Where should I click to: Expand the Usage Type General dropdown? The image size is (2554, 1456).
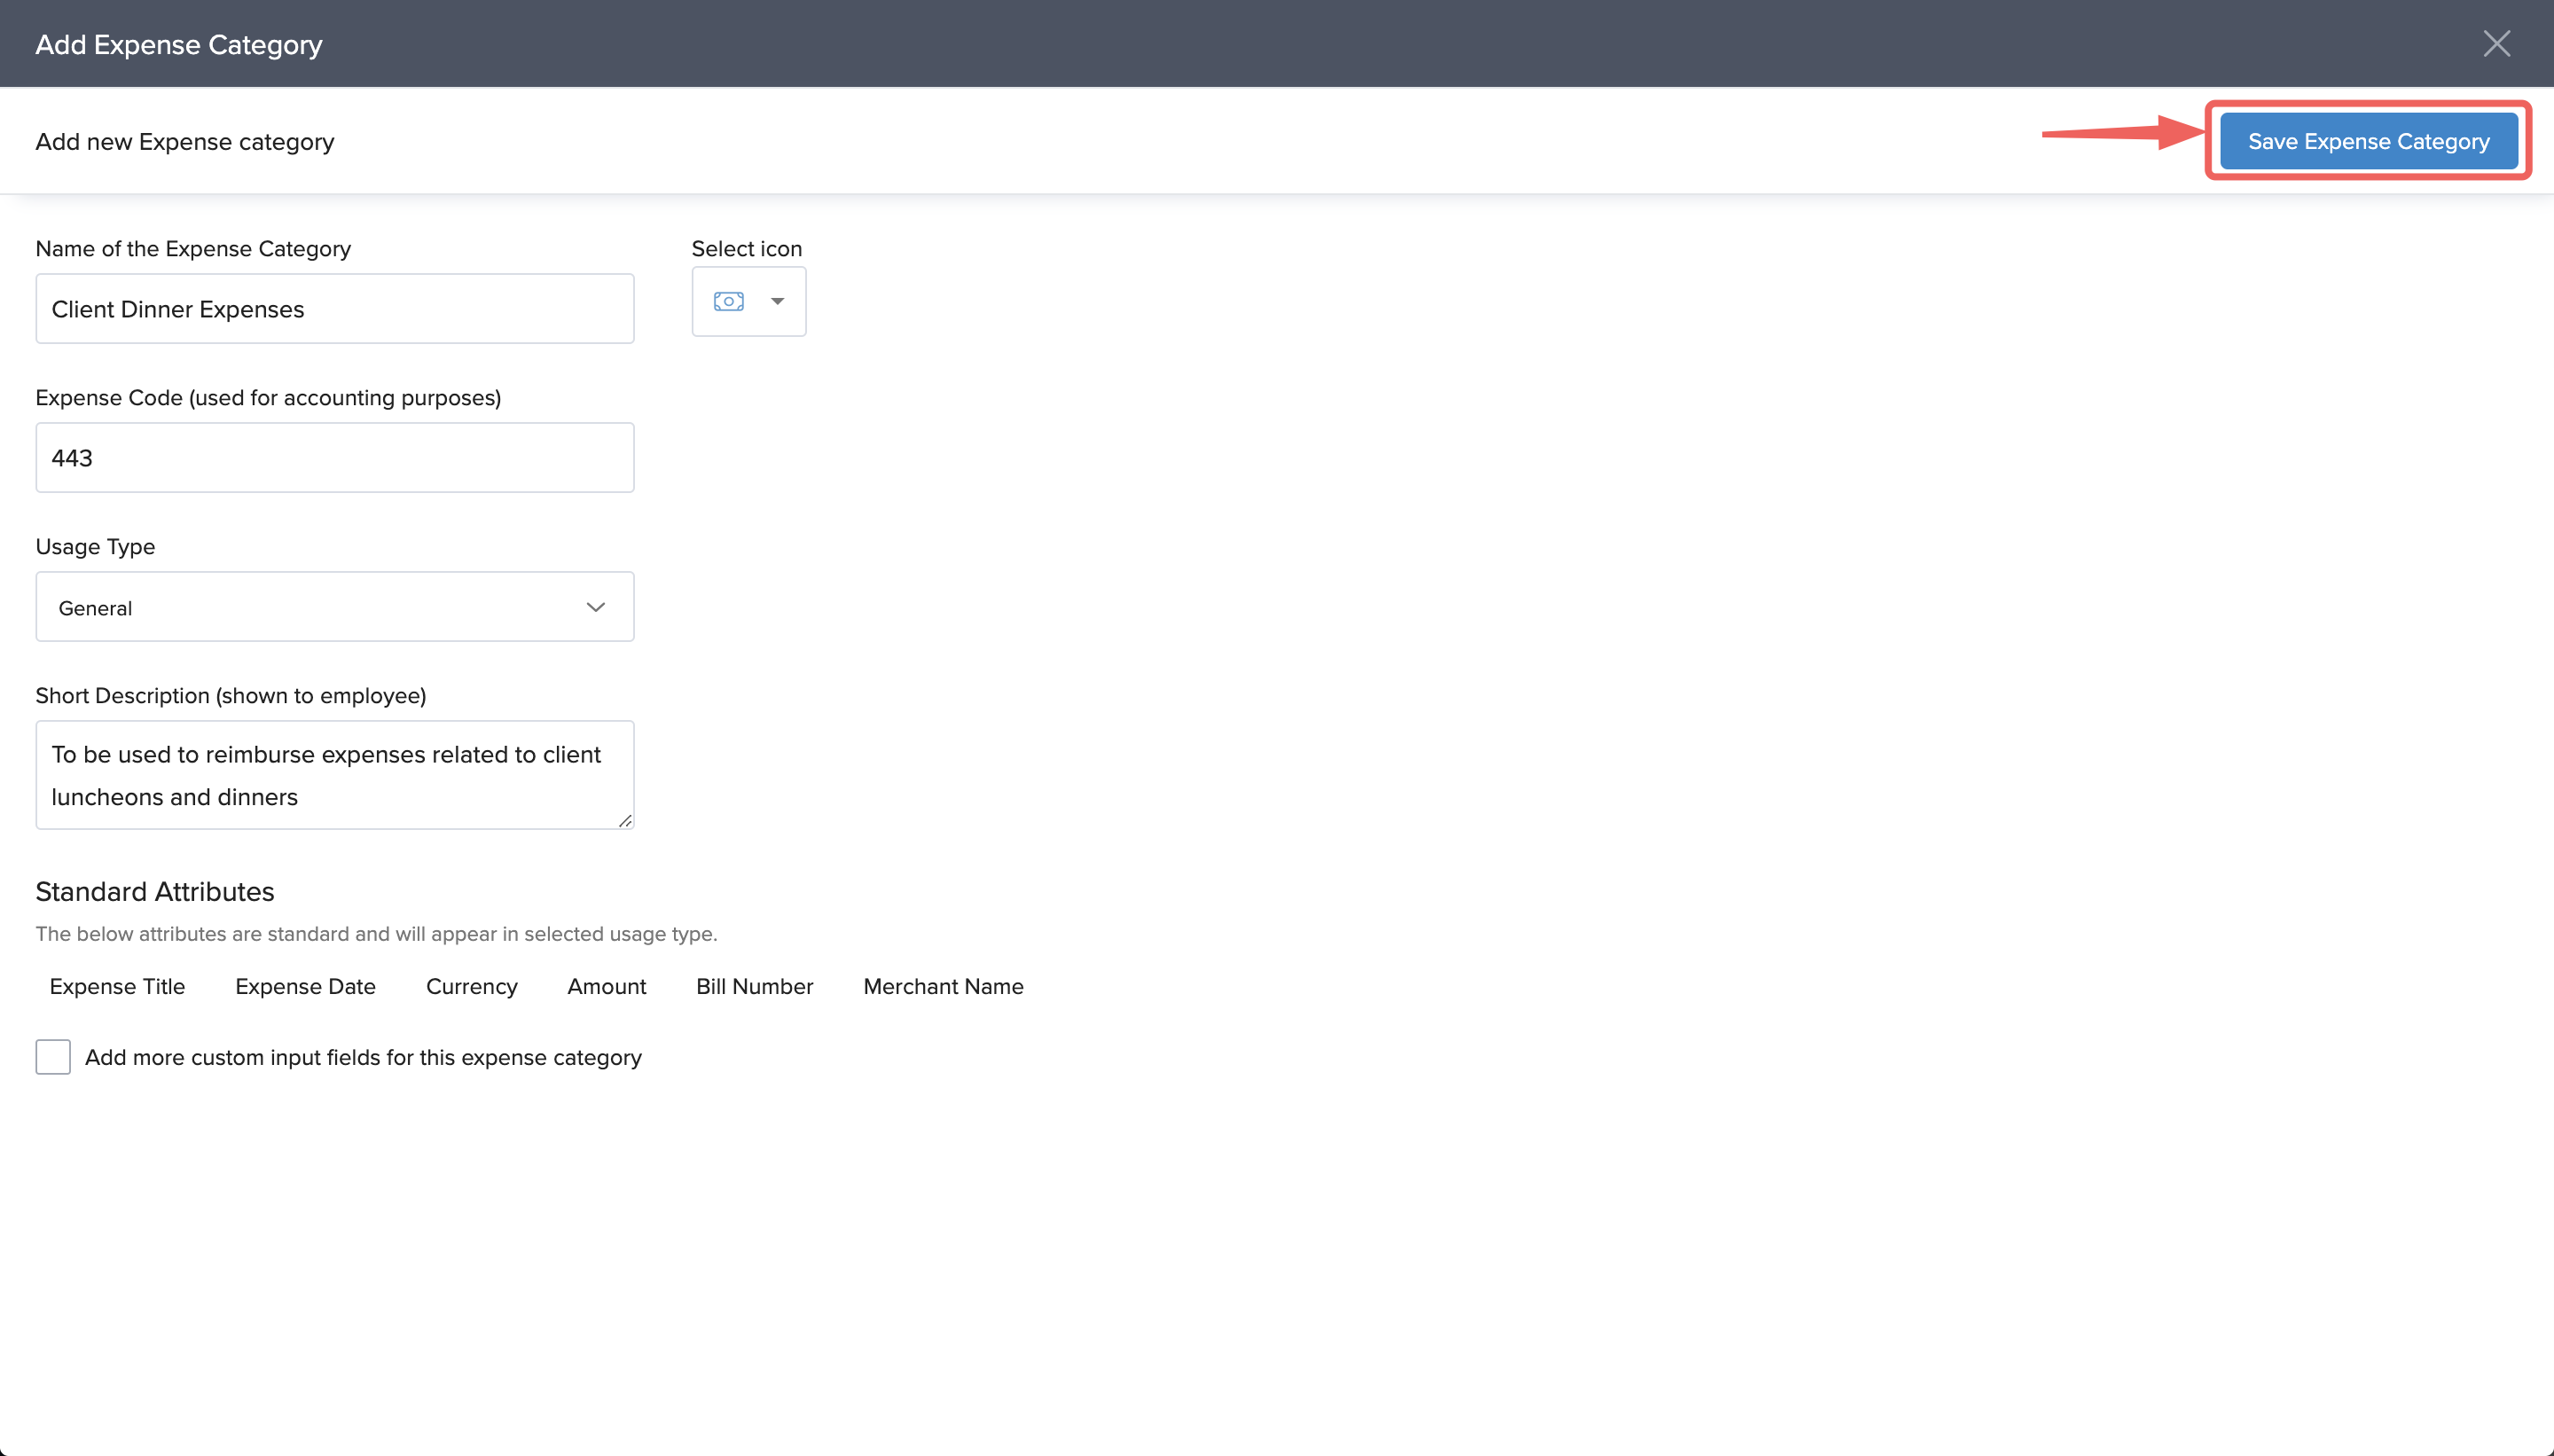click(x=334, y=607)
